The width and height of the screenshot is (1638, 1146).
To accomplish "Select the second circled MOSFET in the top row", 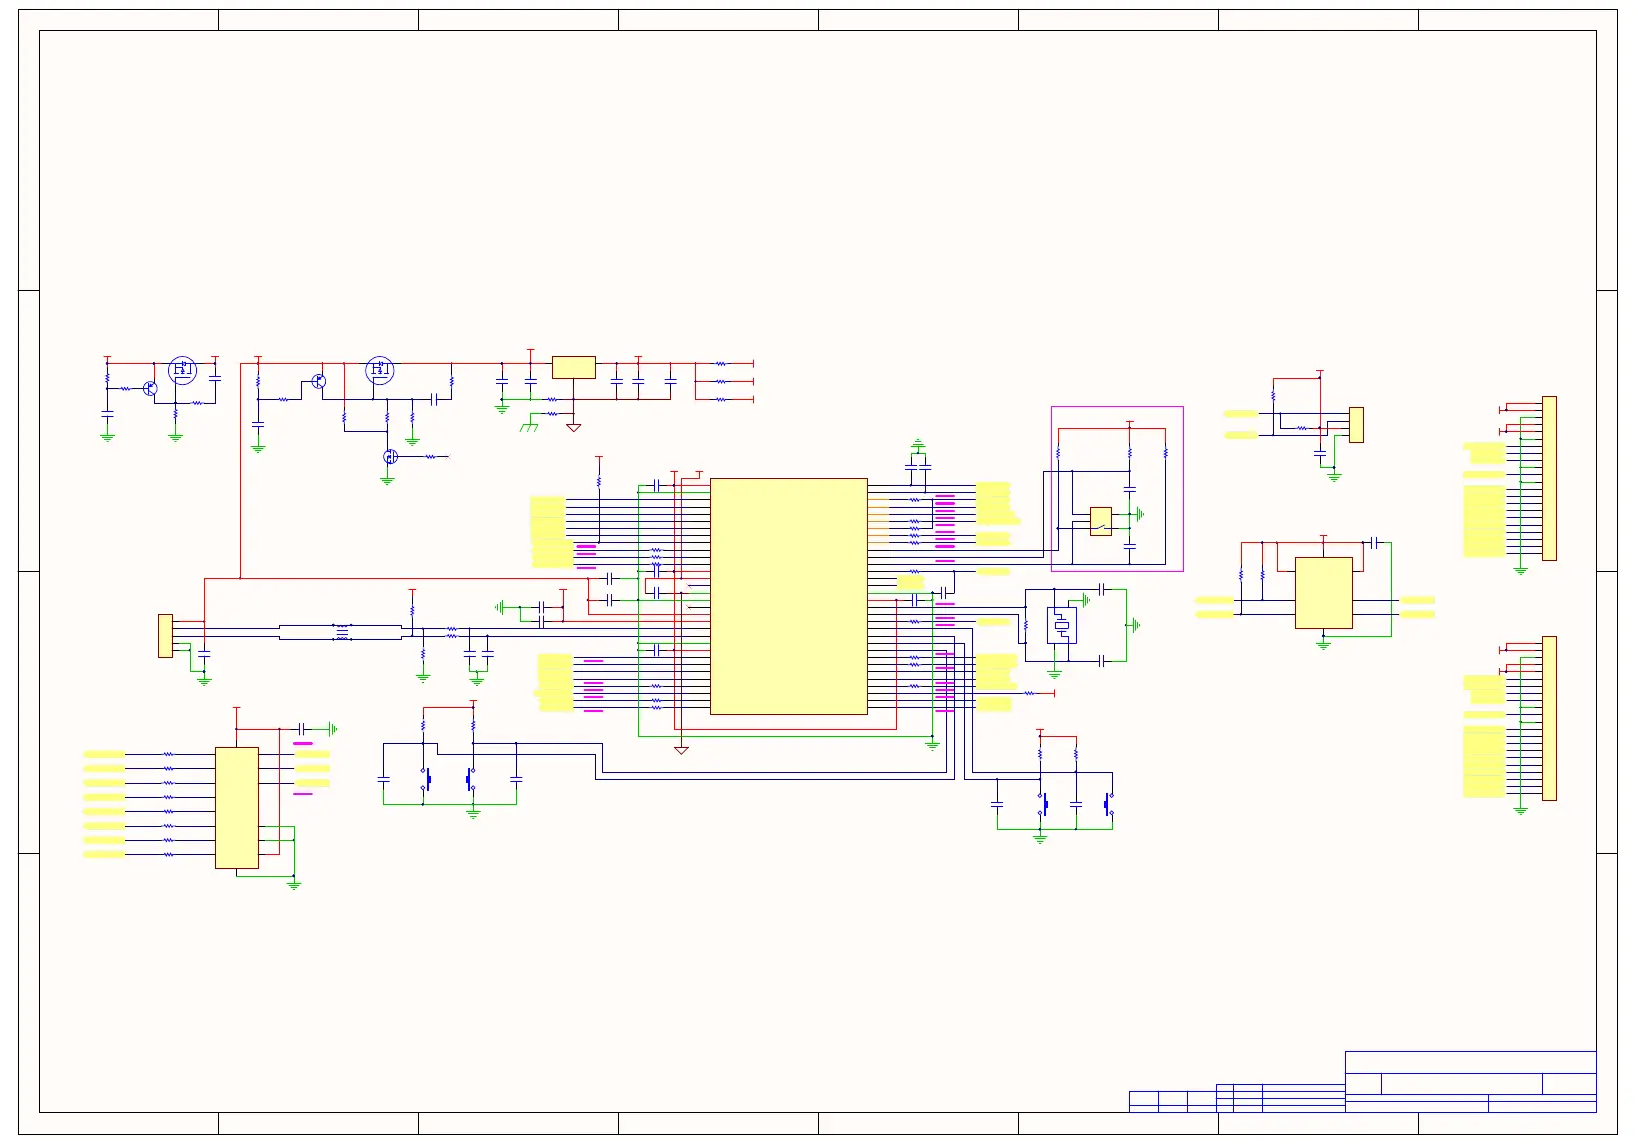I will tap(380, 370).
